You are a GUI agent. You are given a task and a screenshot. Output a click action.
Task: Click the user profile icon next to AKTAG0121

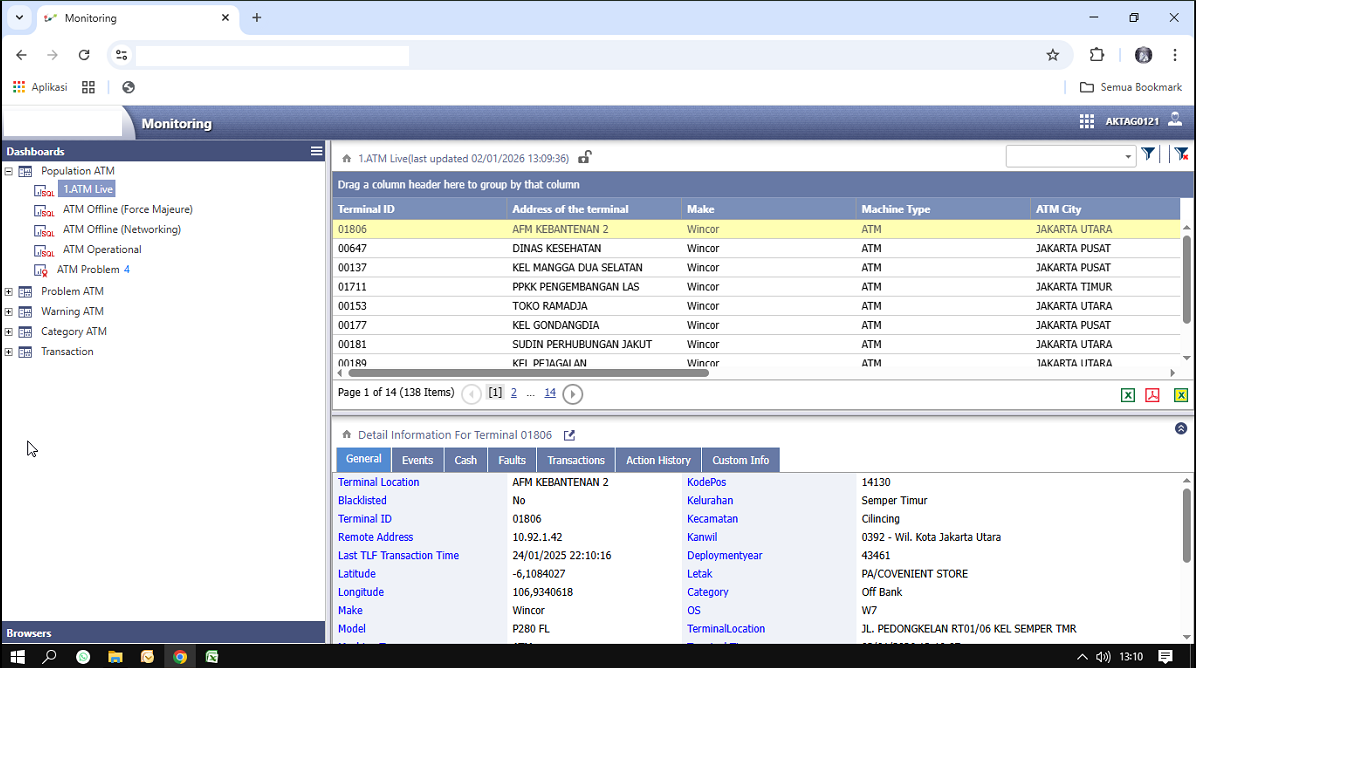pyautogui.click(x=1175, y=120)
